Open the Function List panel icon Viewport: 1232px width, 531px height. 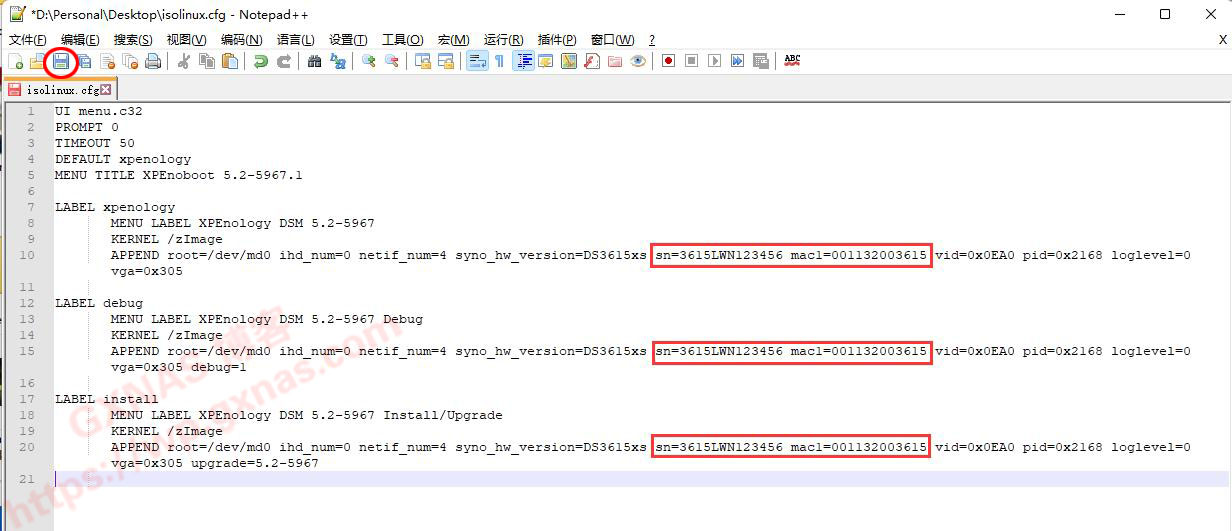592,61
